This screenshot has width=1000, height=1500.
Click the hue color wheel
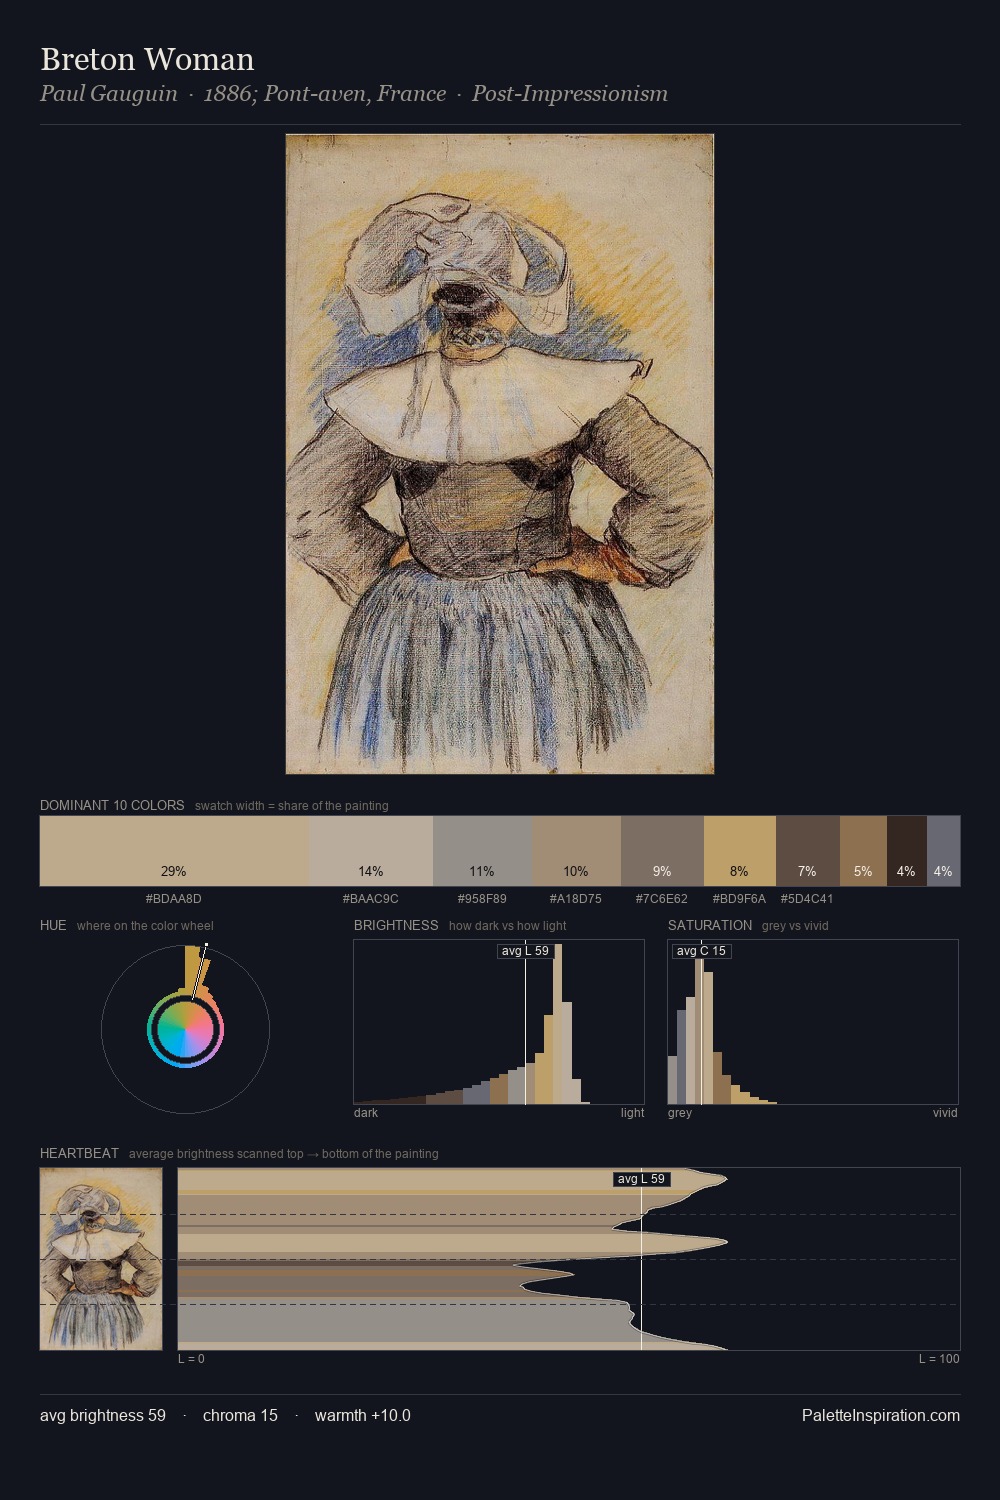point(185,1029)
